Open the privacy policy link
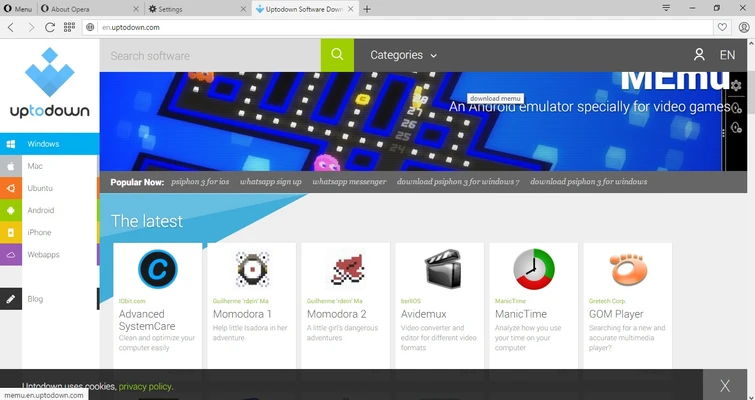Screen dimensions: 755x400 [x=145, y=387]
